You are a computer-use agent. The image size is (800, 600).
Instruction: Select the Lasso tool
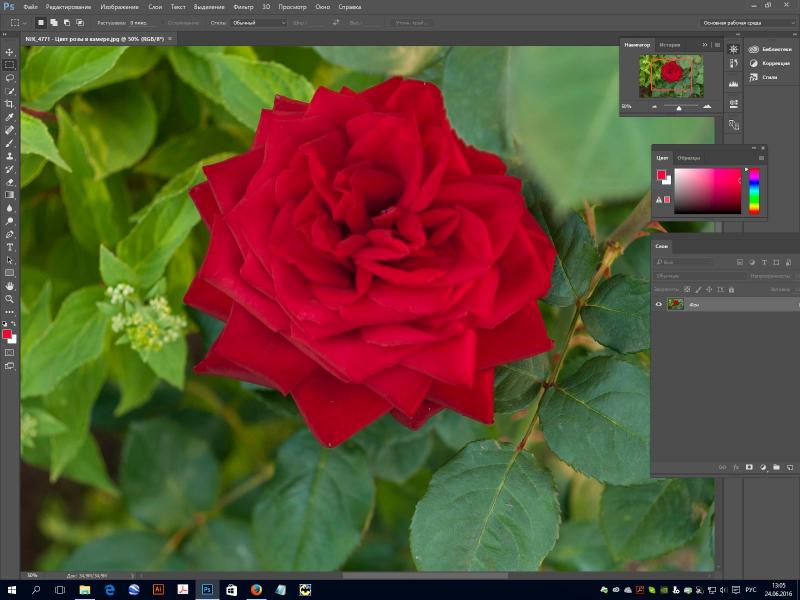10,78
